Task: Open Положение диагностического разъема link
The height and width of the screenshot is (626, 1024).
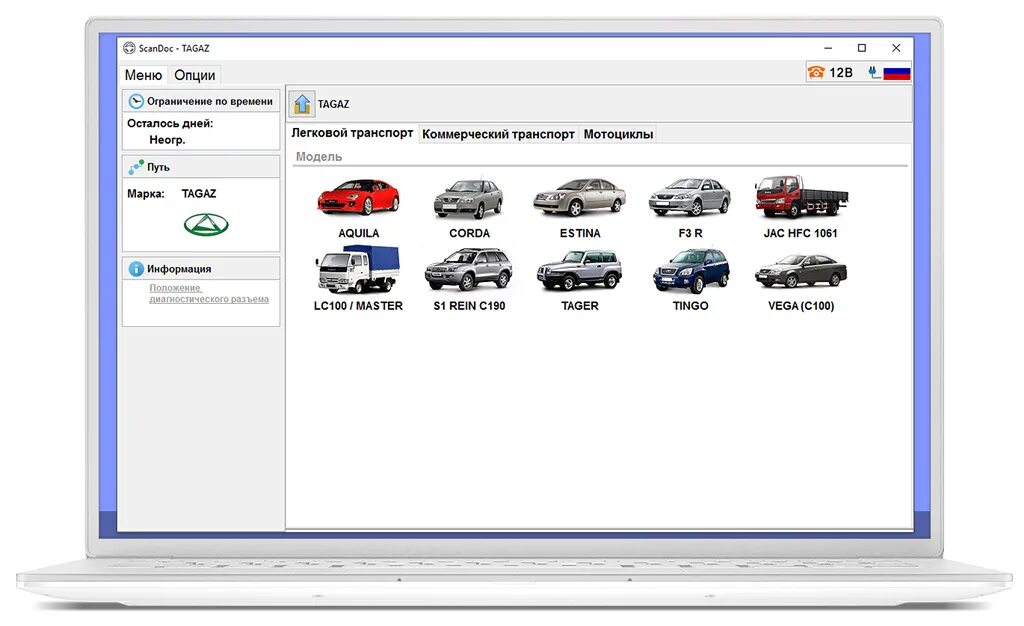Action: (209, 293)
